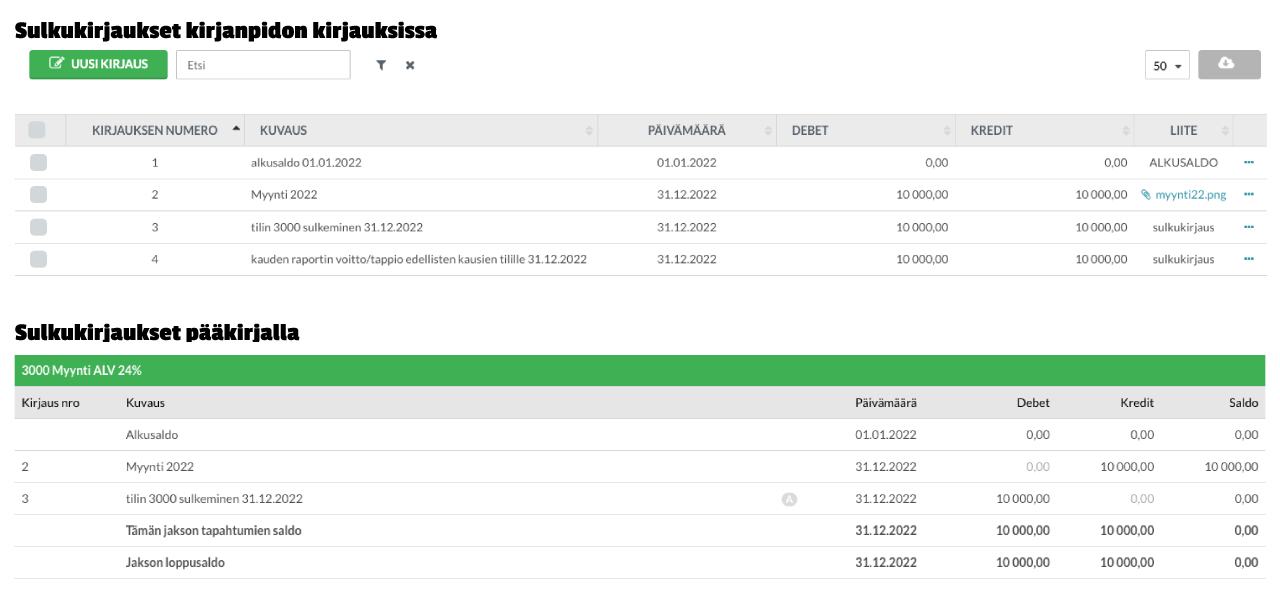Open the 50 rows-per-page dropdown
Viewport: 1280px width, 601px height.
point(1167,65)
